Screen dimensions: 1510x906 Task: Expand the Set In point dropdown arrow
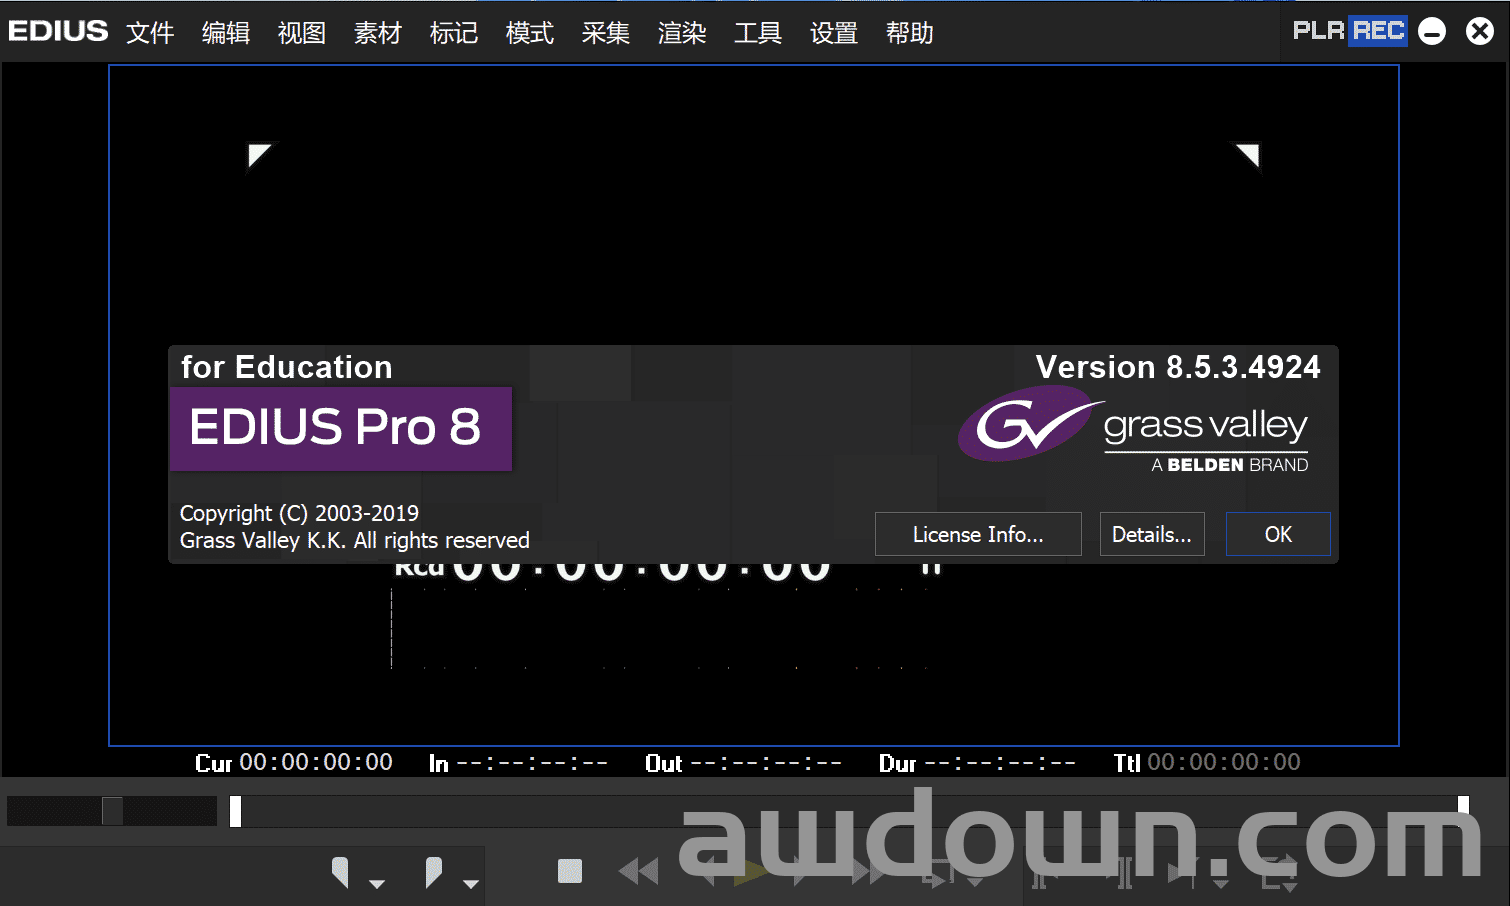377,884
